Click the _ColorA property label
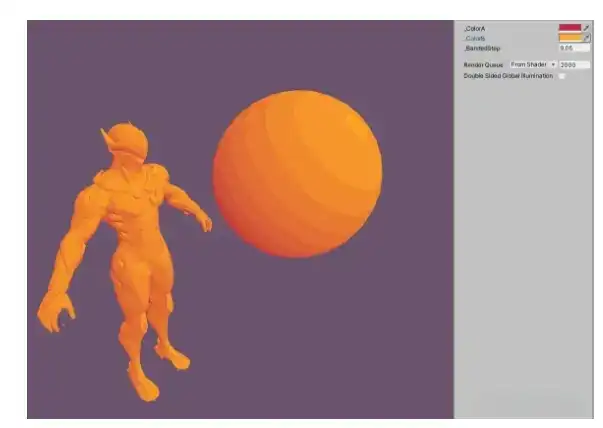Viewport: 603px width, 428px height. 475,28
